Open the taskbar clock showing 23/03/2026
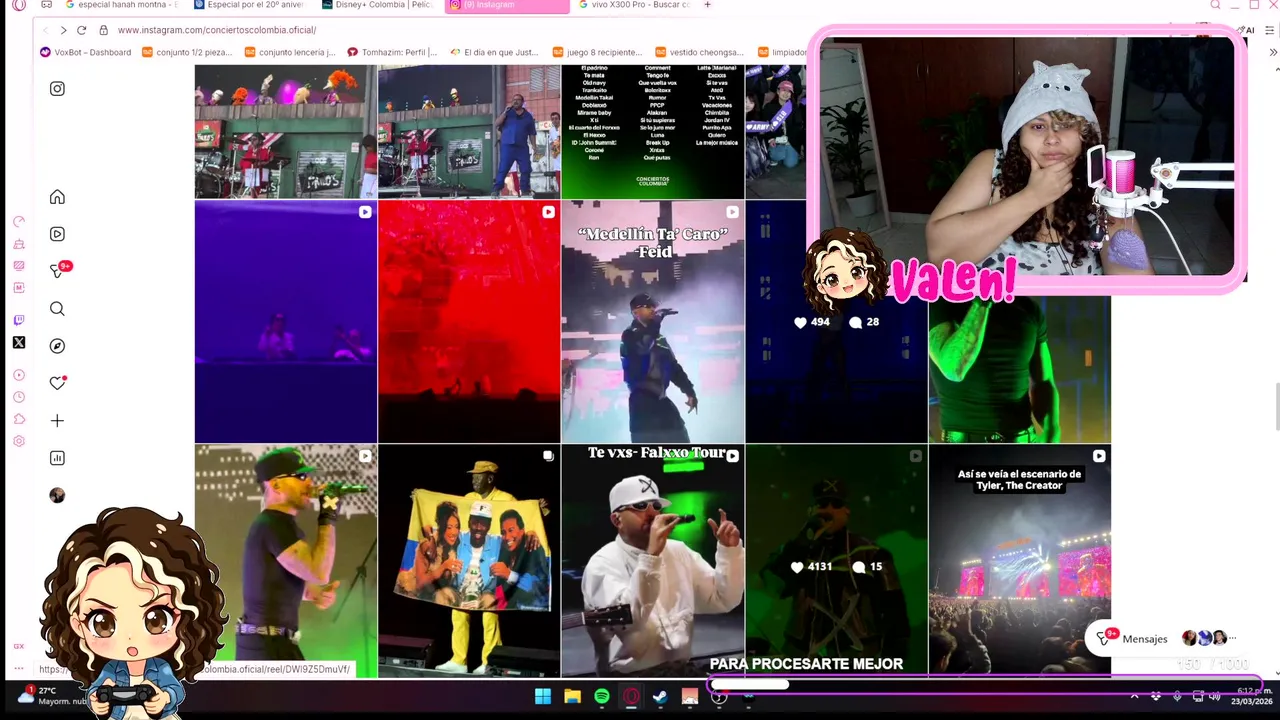 pos(1254,696)
